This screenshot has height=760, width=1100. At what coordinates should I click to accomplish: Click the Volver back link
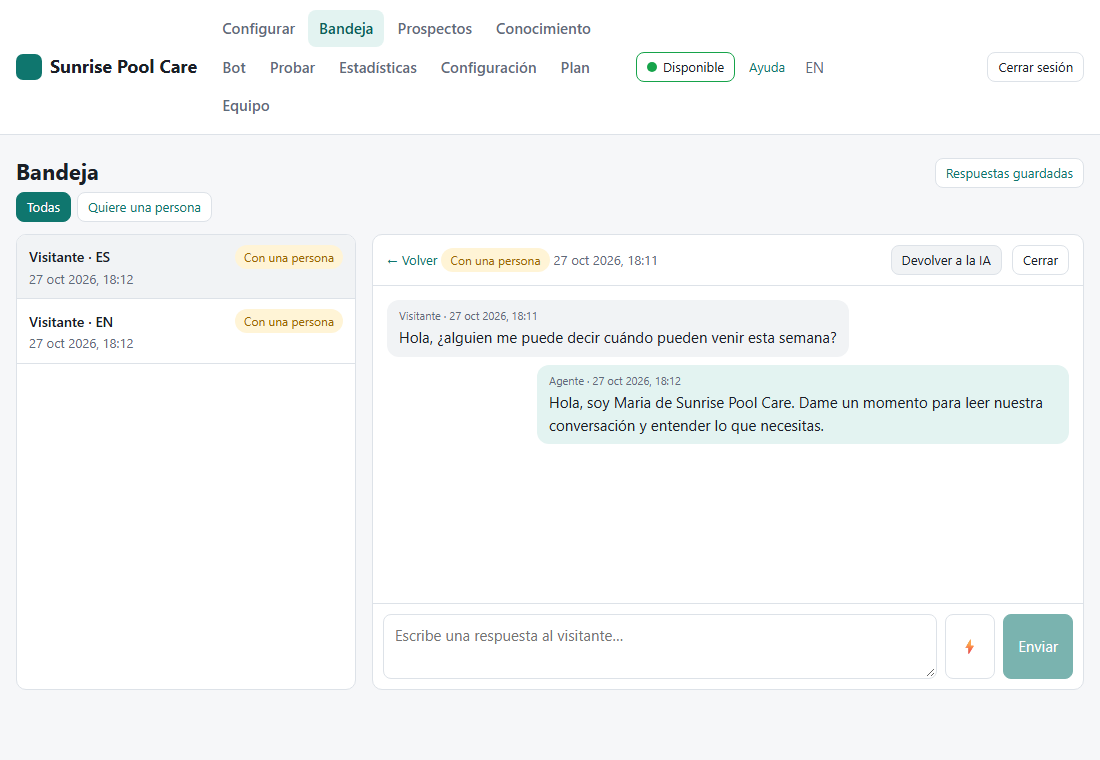coord(412,260)
